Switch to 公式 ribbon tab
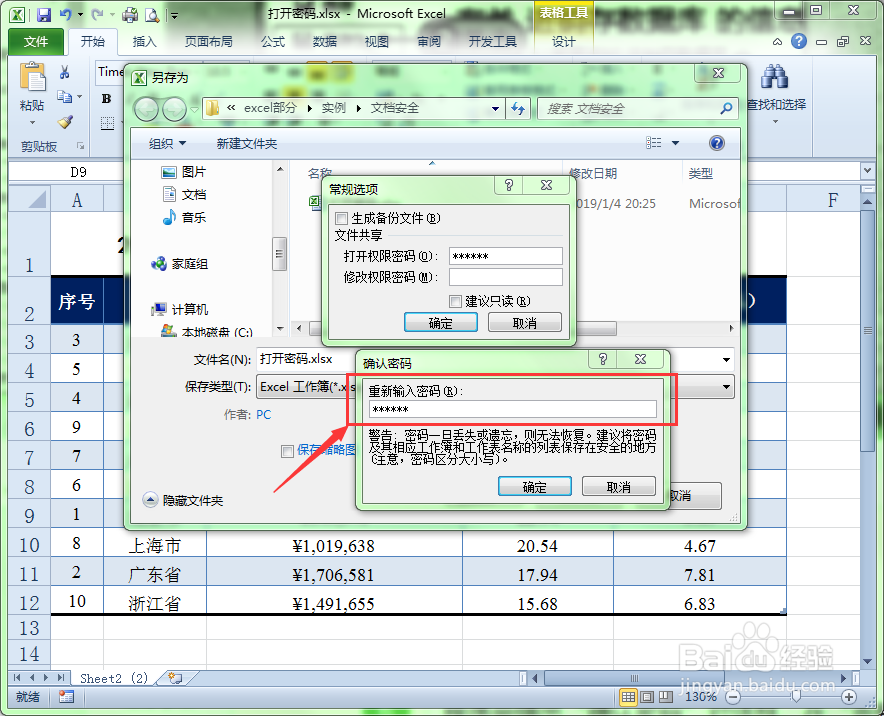 point(273,42)
